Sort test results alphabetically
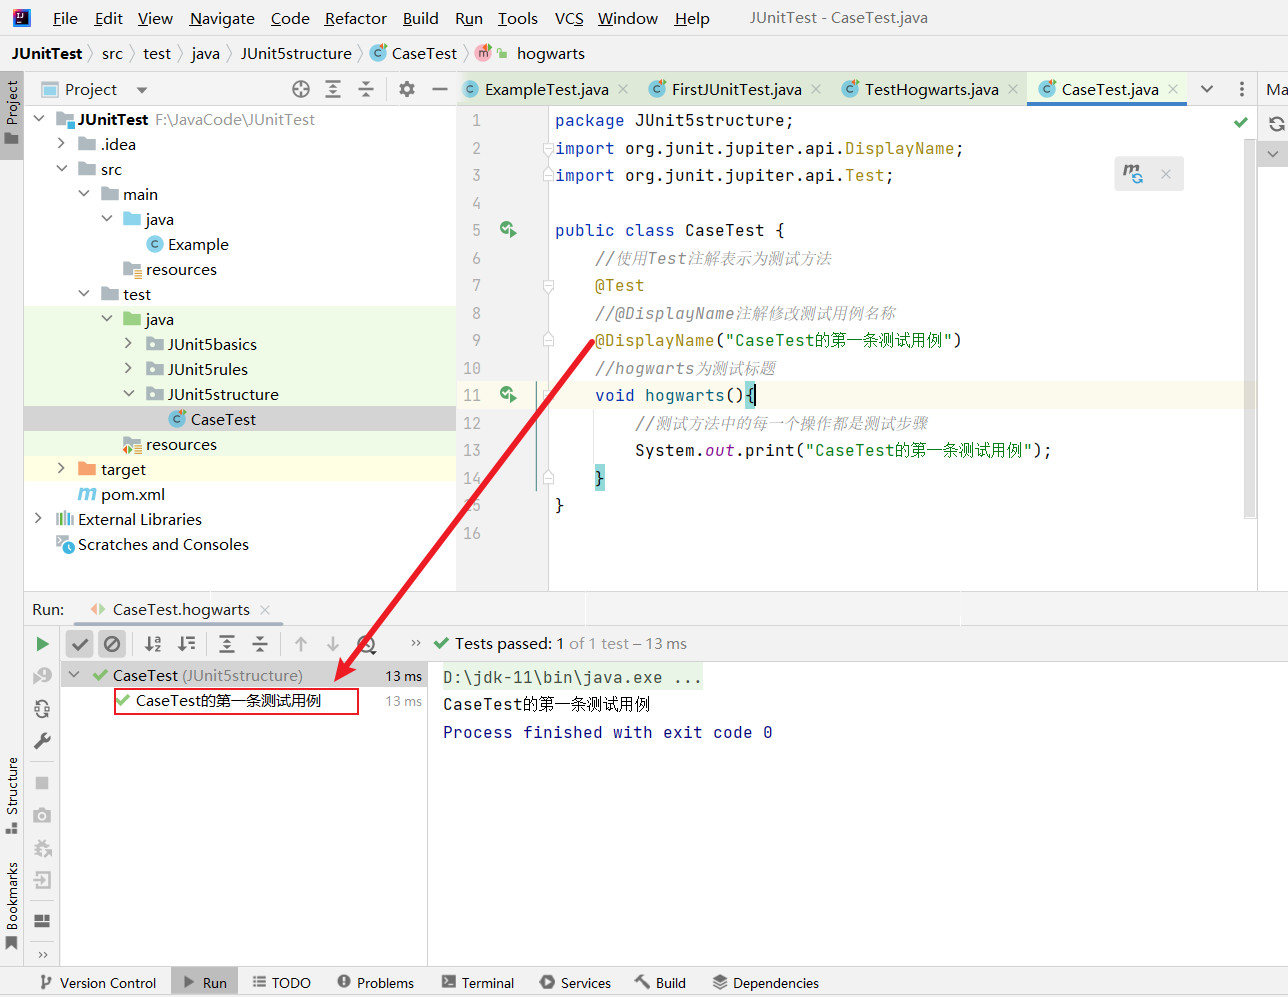The image size is (1288, 997). [x=153, y=644]
